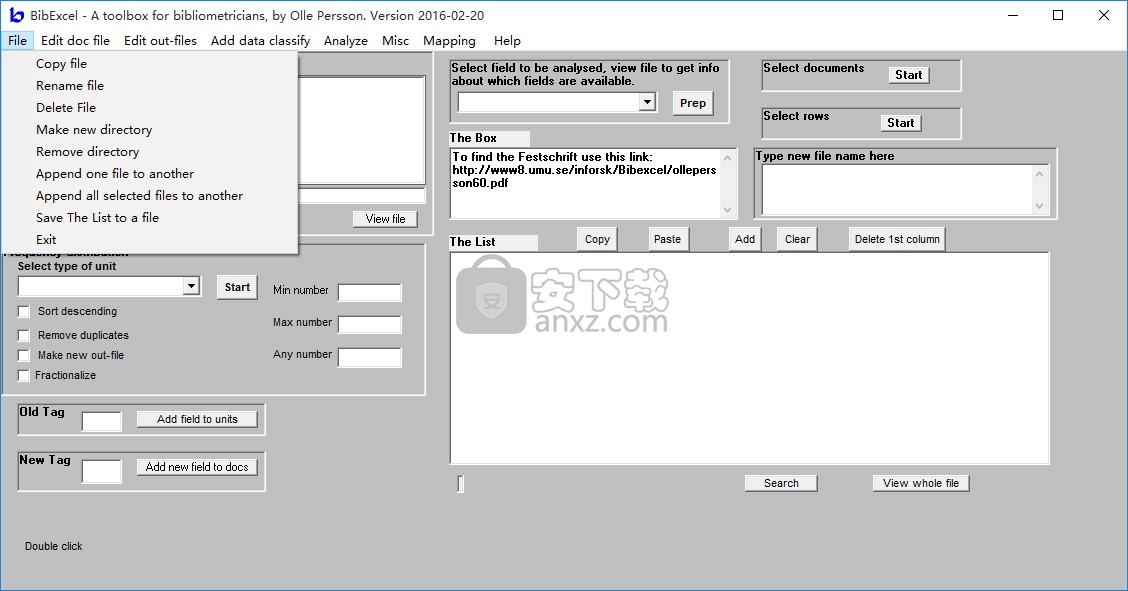Click the Delete 1st column button

point(897,239)
